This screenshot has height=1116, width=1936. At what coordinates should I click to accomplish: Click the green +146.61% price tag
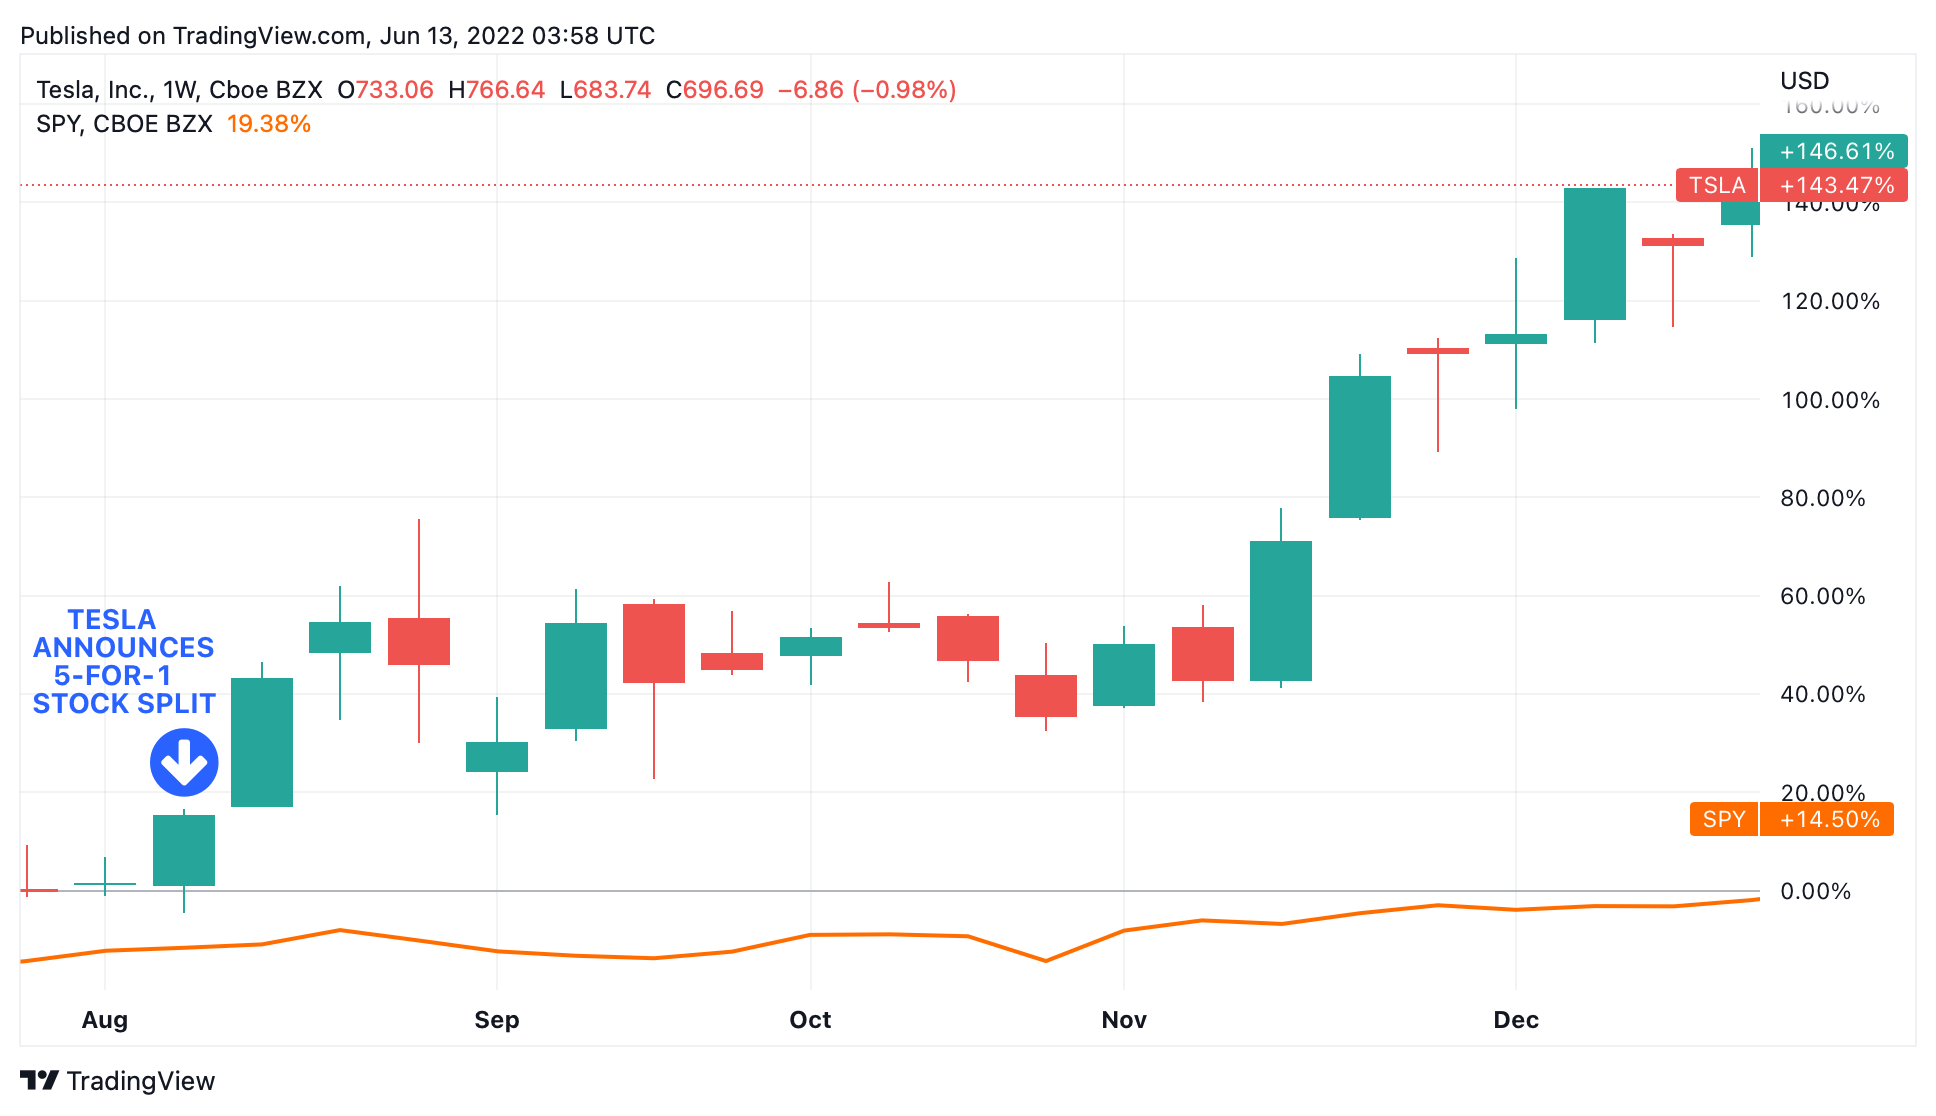(1834, 151)
